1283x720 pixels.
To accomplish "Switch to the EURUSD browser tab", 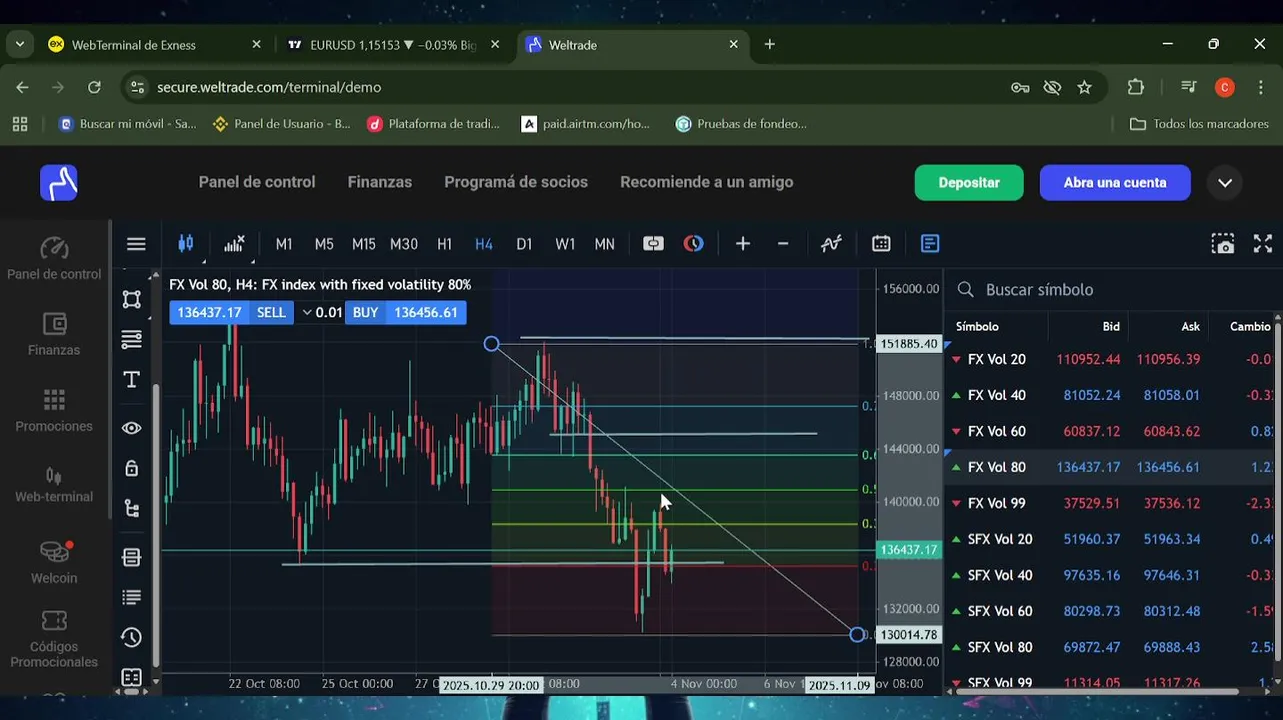I will (x=394, y=45).
